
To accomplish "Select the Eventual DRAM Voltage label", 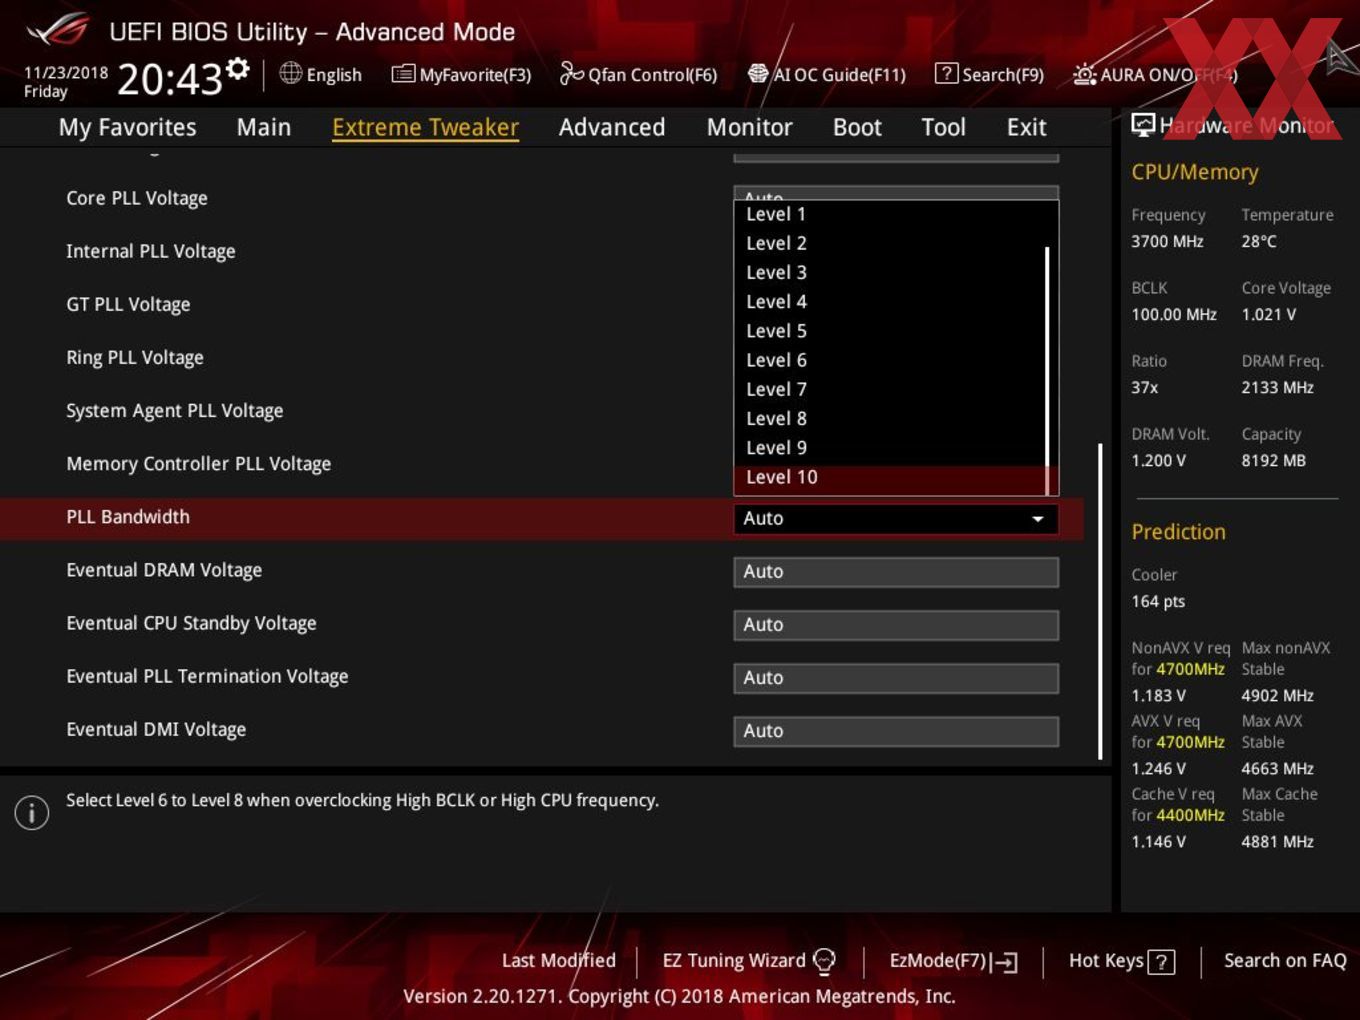I will [x=164, y=570].
